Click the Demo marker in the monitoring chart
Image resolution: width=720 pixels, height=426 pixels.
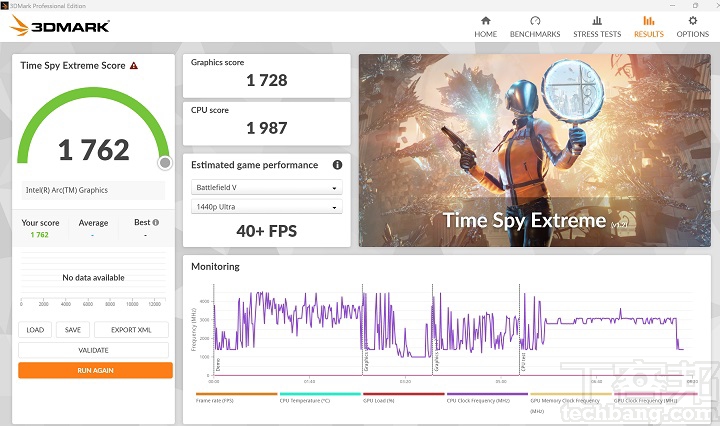(x=218, y=364)
